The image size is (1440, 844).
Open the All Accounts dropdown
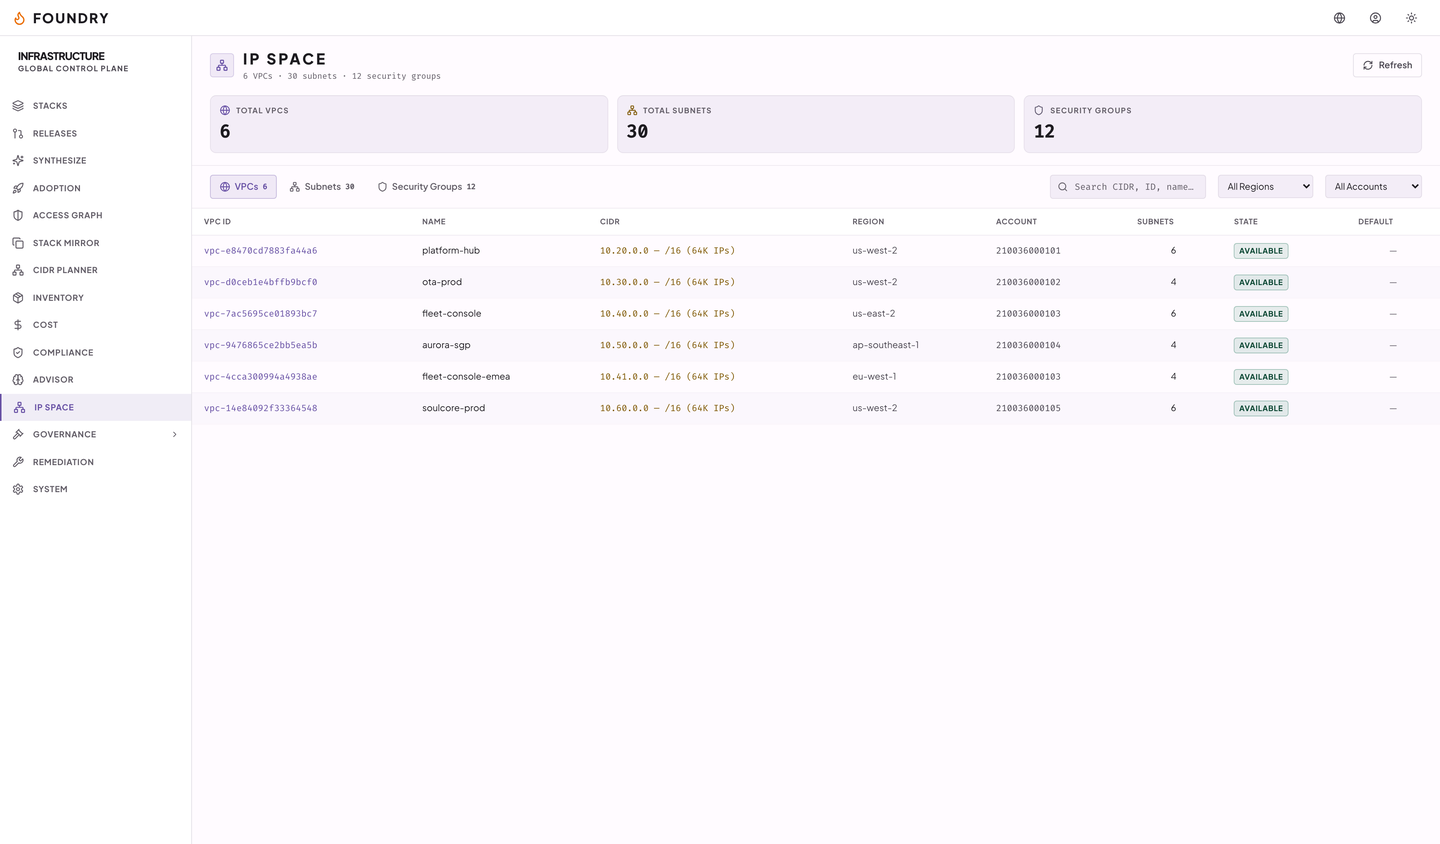(1373, 187)
